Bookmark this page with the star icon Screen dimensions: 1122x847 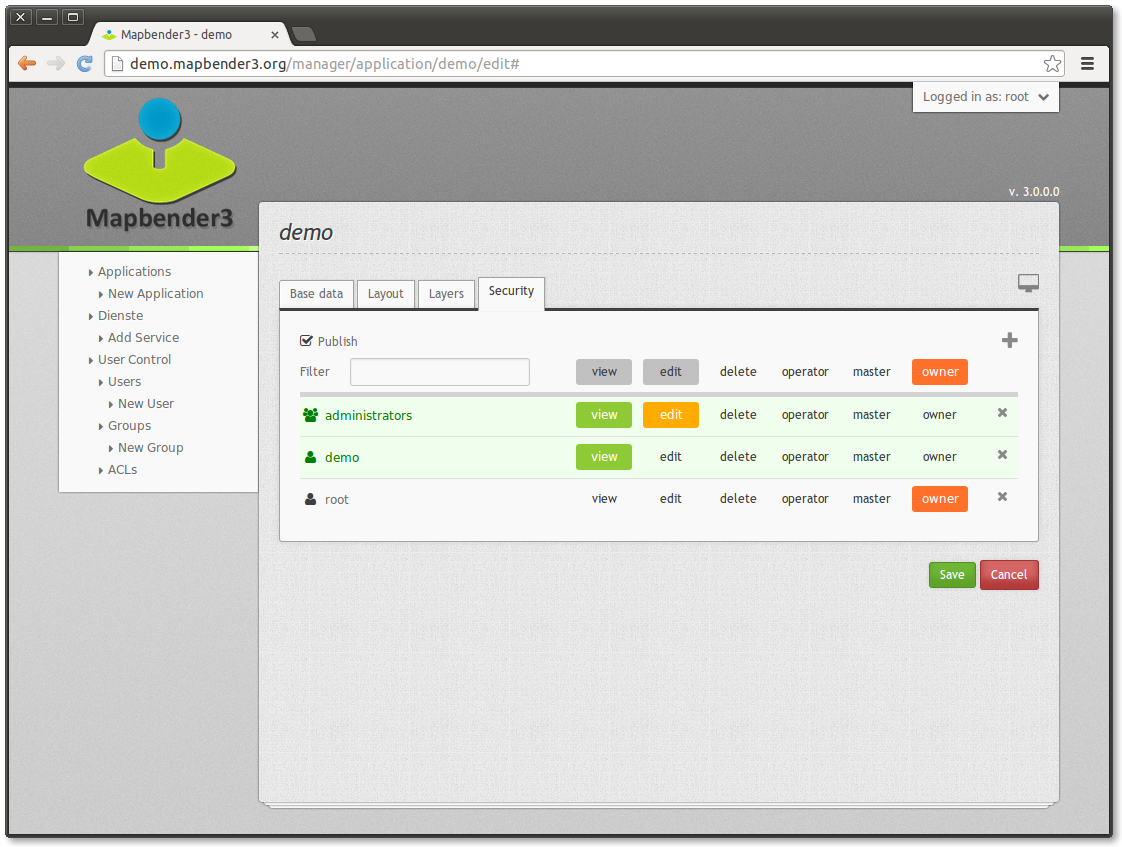coord(1052,64)
